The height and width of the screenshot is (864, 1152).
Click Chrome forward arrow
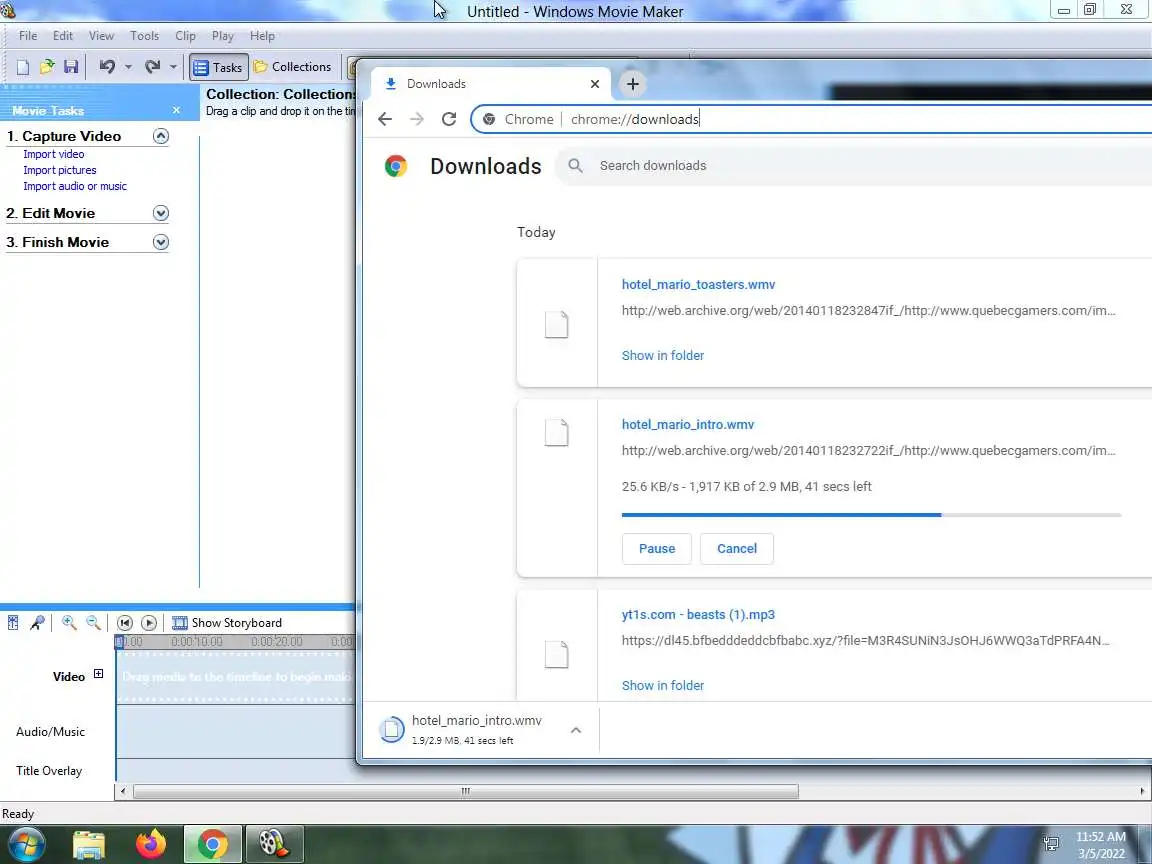click(417, 119)
